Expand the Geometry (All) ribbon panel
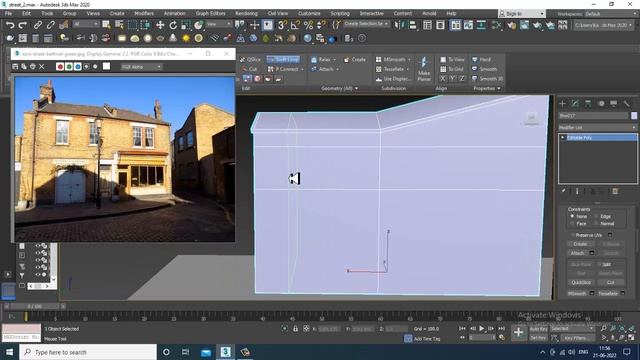The width and height of the screenshot is (640, 360). tap(340, 88)
